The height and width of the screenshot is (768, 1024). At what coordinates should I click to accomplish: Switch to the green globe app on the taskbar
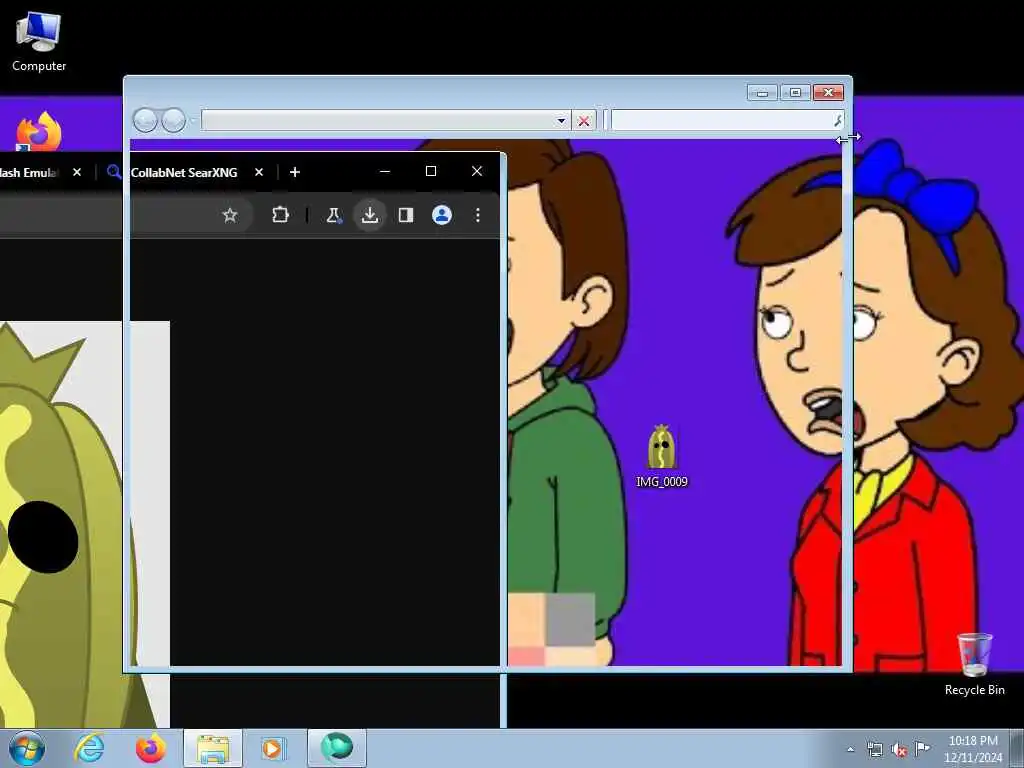pos(336,748)
